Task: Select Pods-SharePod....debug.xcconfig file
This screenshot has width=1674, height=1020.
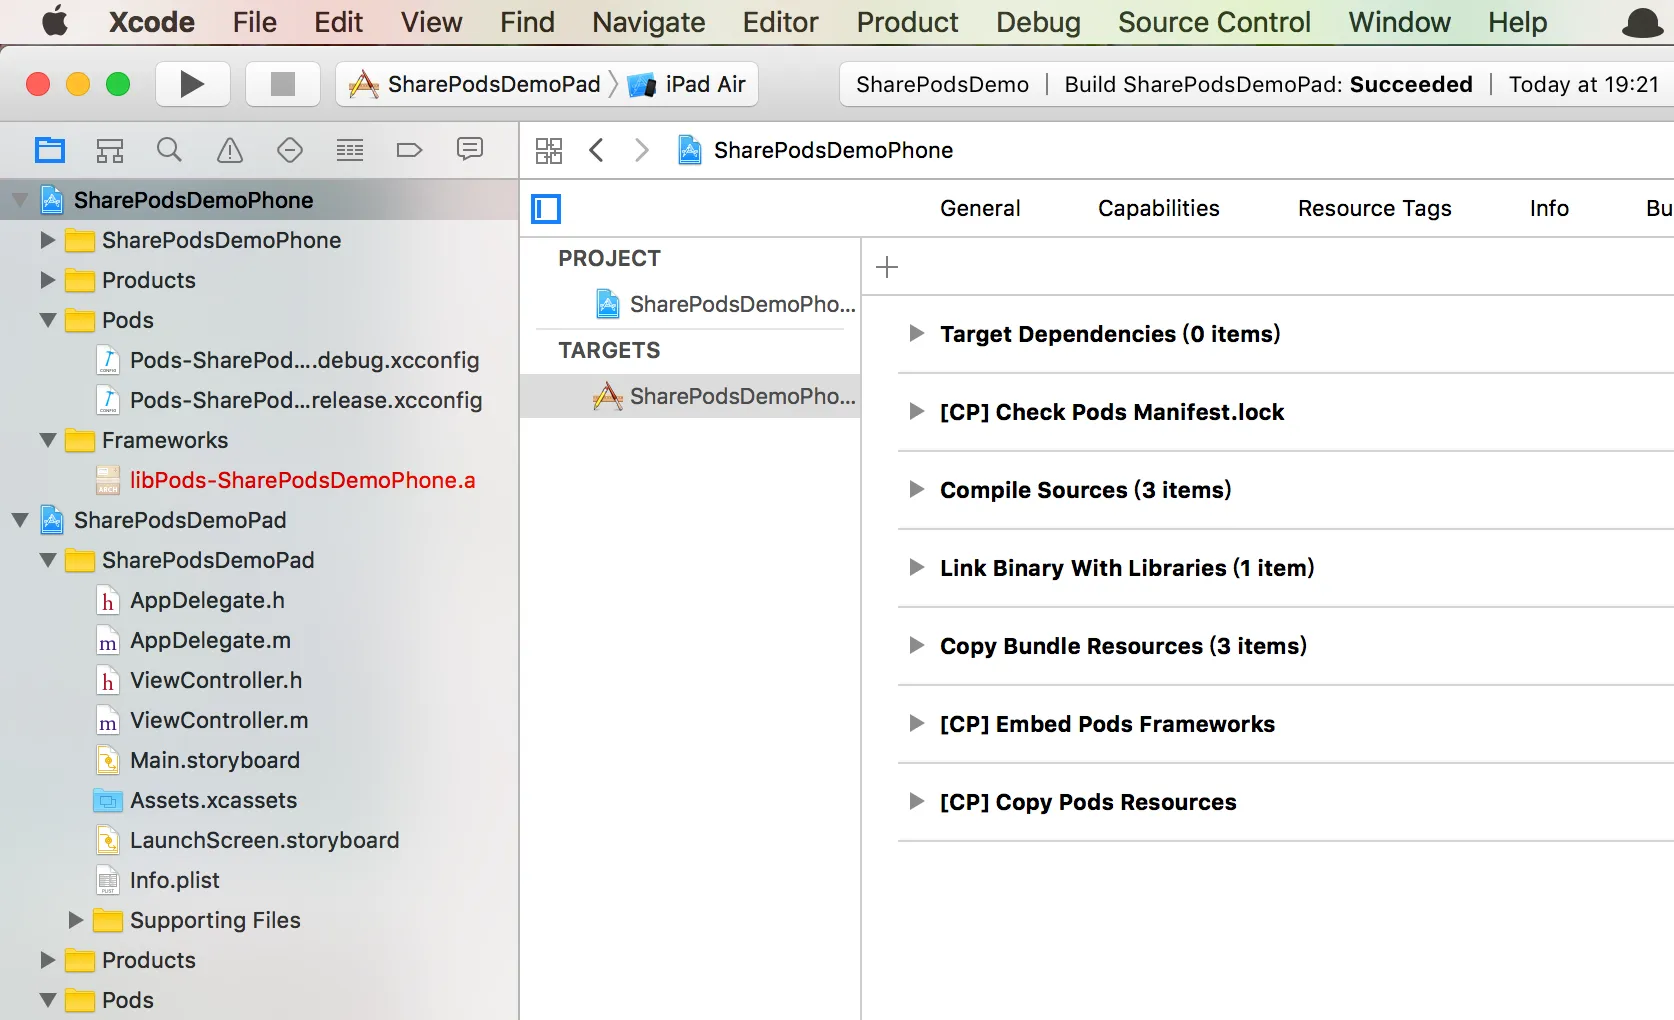Action: pyautogui.click(x=305, y=360)
